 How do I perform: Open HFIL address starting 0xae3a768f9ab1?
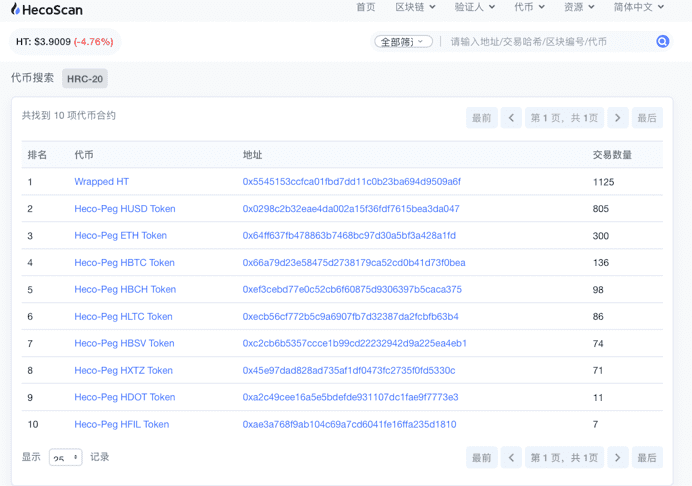(x=350, y=424)
